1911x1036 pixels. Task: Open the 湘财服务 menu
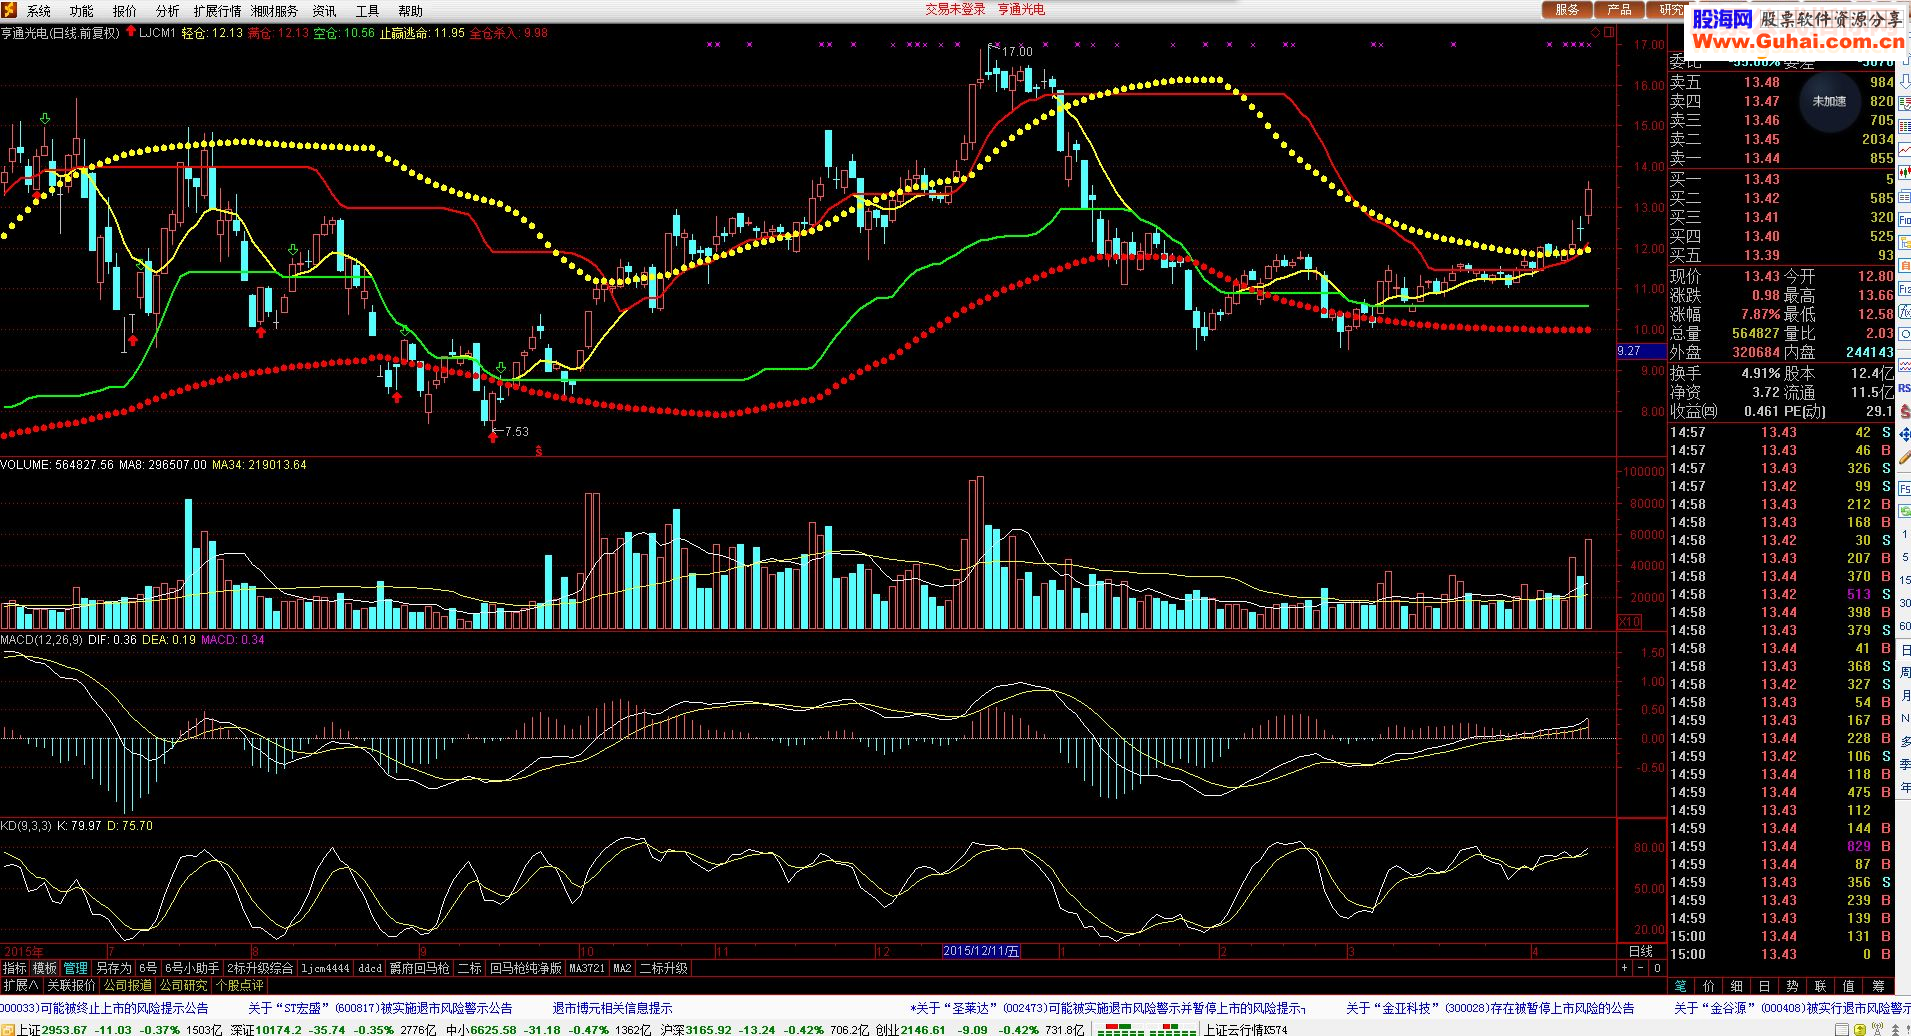point(274,11)
